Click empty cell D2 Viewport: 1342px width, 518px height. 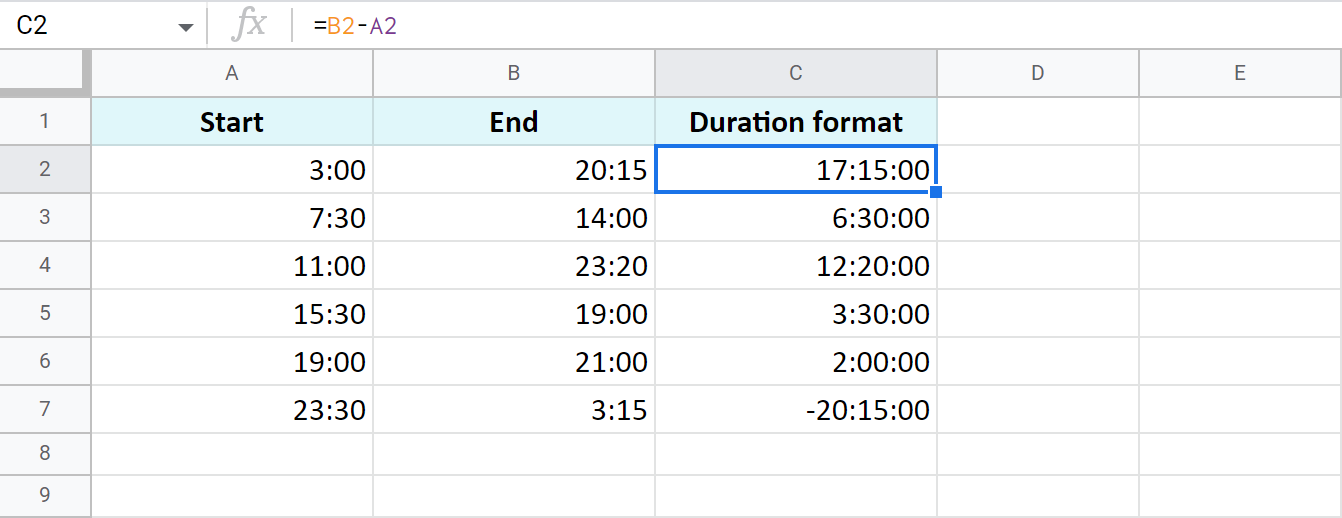pos(1038,170)
